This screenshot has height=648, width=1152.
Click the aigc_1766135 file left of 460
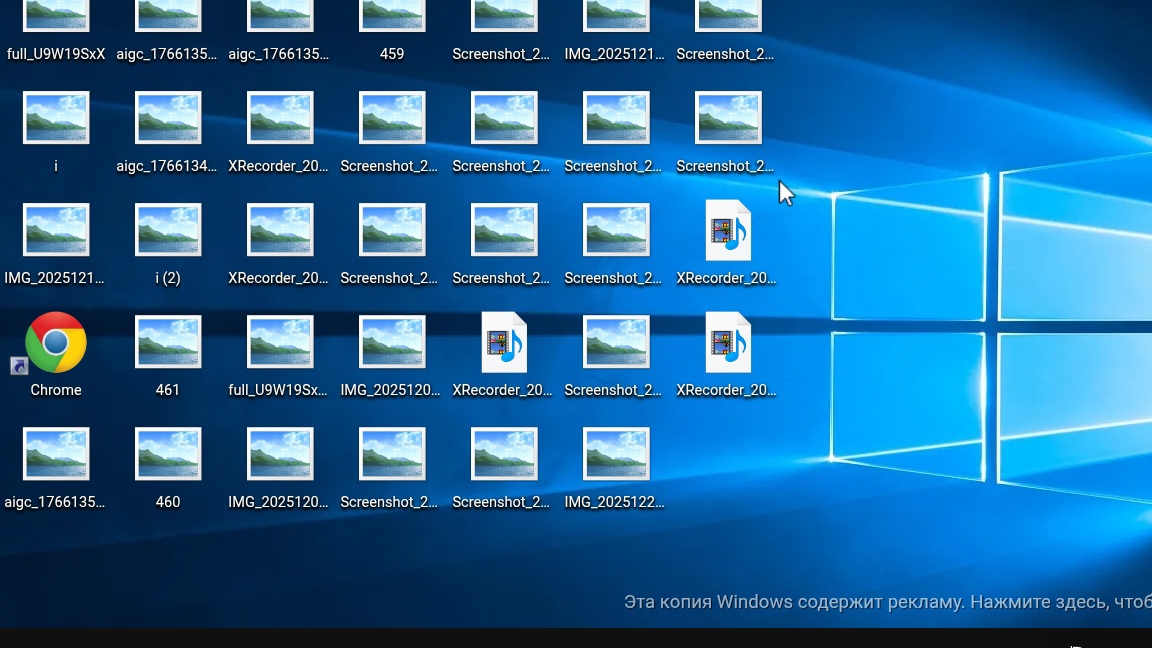point(56,455)
